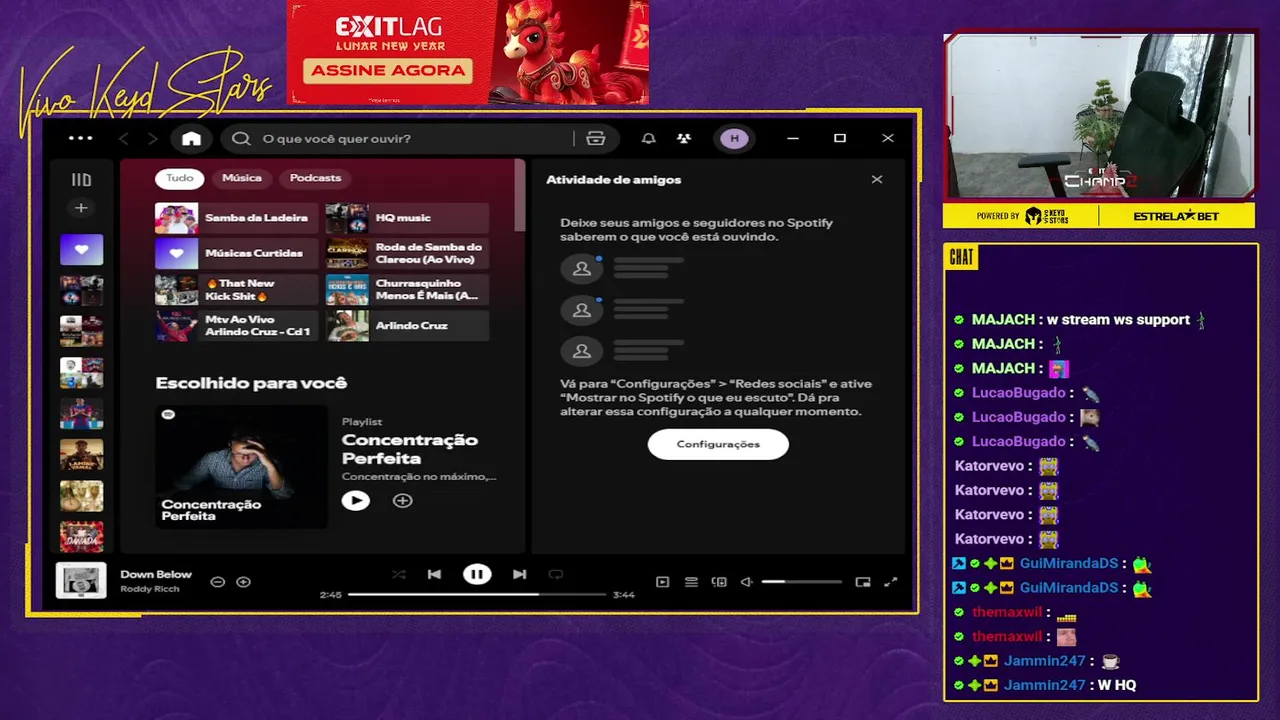Open the profile avatar labeled H

coord(734,139)
